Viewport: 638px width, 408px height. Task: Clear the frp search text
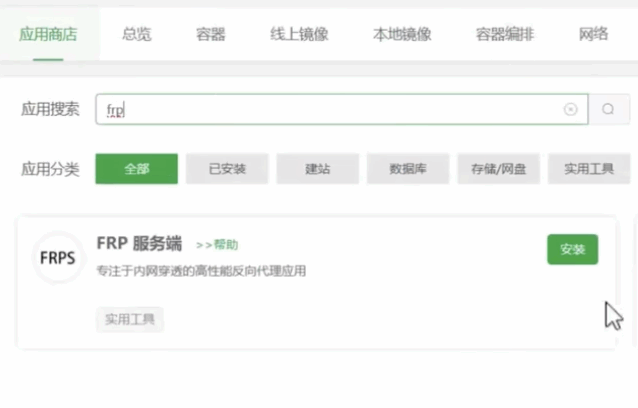tap(570, 110)
